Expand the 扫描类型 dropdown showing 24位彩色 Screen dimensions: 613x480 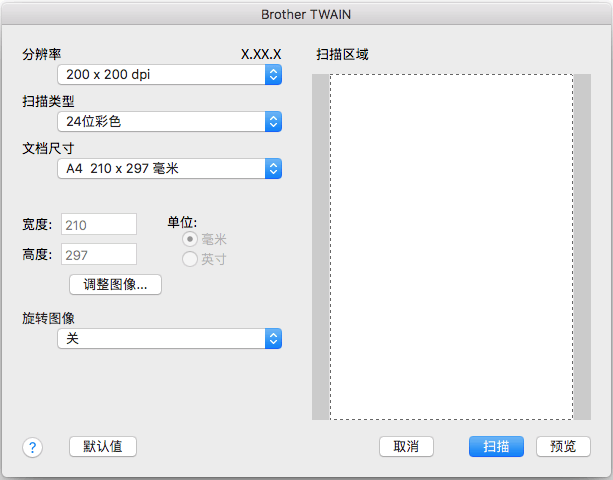point(169,122)
